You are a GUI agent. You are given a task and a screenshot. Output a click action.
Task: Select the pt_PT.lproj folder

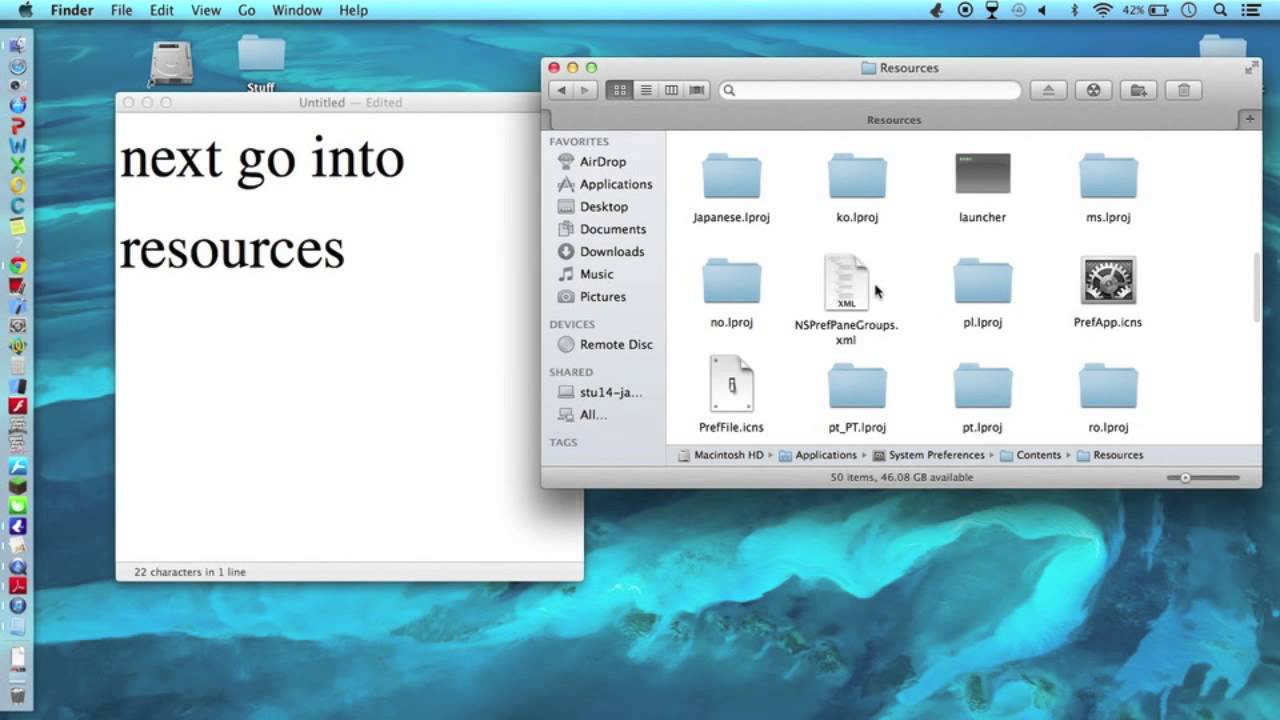[857, 398]
